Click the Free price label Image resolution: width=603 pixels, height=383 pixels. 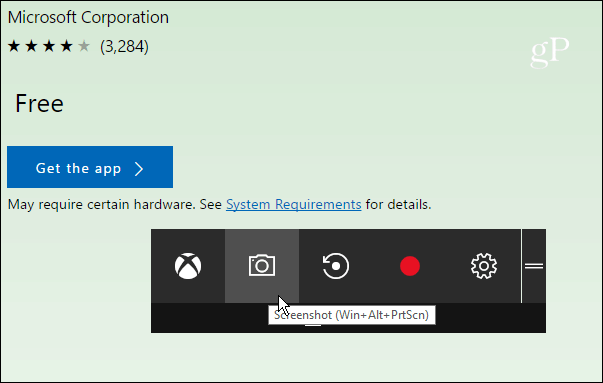coord(39,103)
